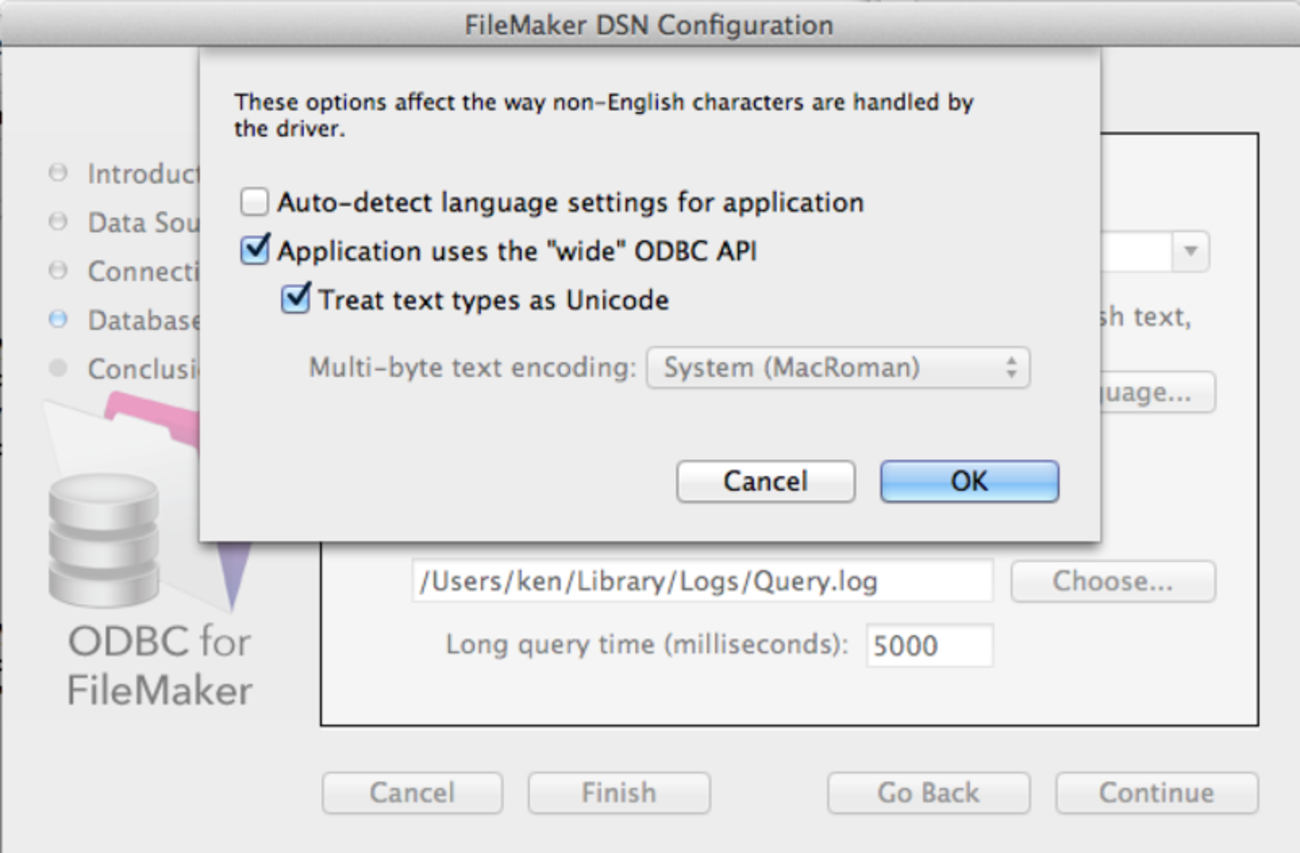Click the Finish button
The width and height of the screenshot is (1300, 853).
point(619,793)
